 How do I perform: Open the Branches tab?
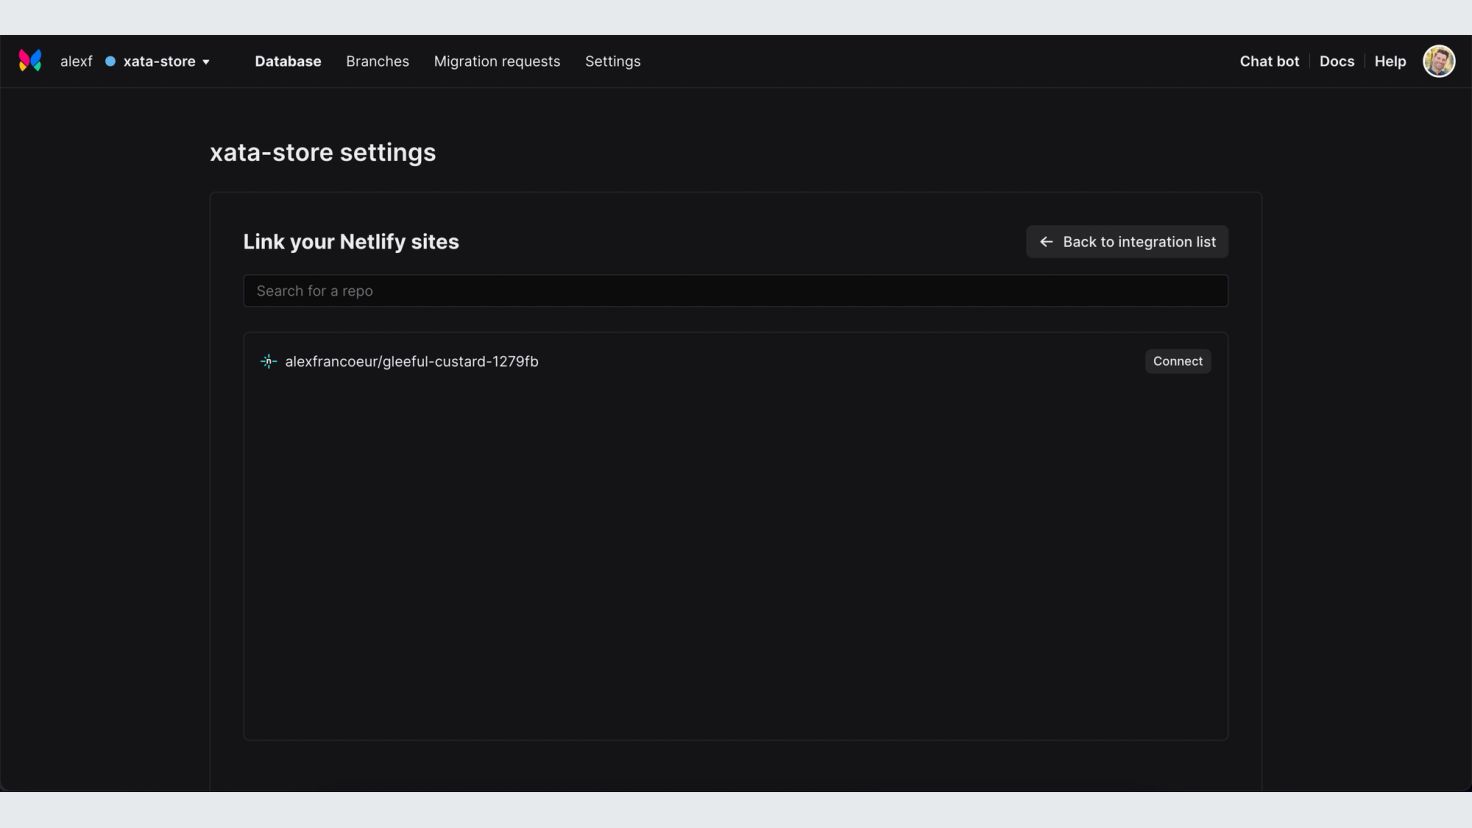377,61
